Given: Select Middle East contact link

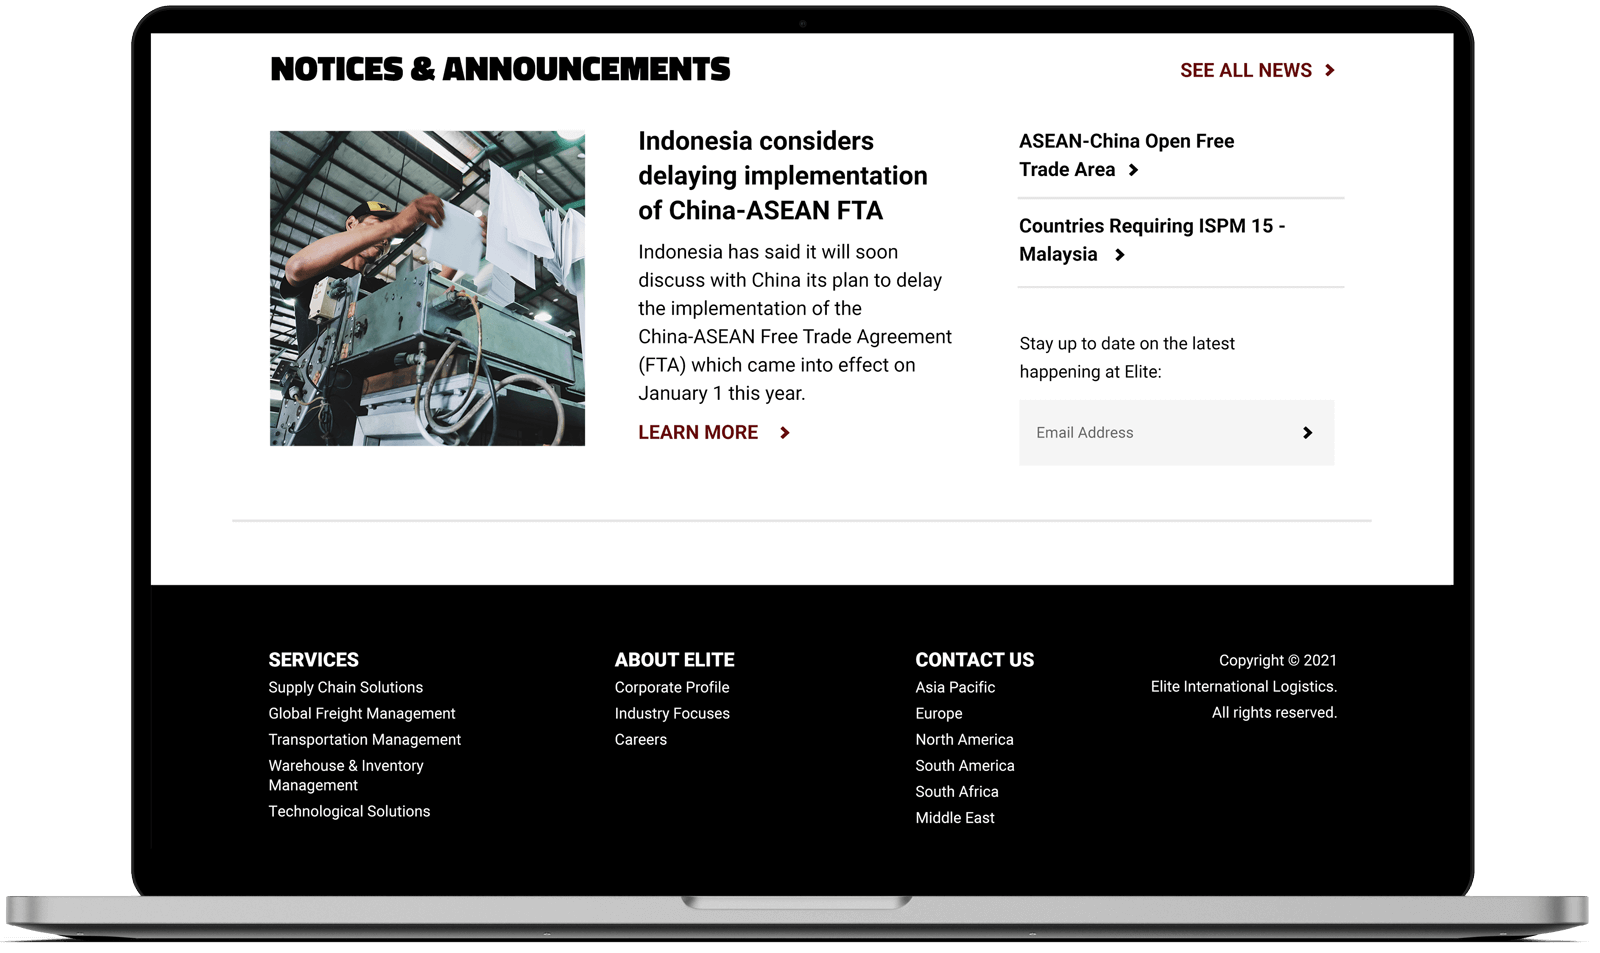Looking at the screenshot, I should point(955,818).
